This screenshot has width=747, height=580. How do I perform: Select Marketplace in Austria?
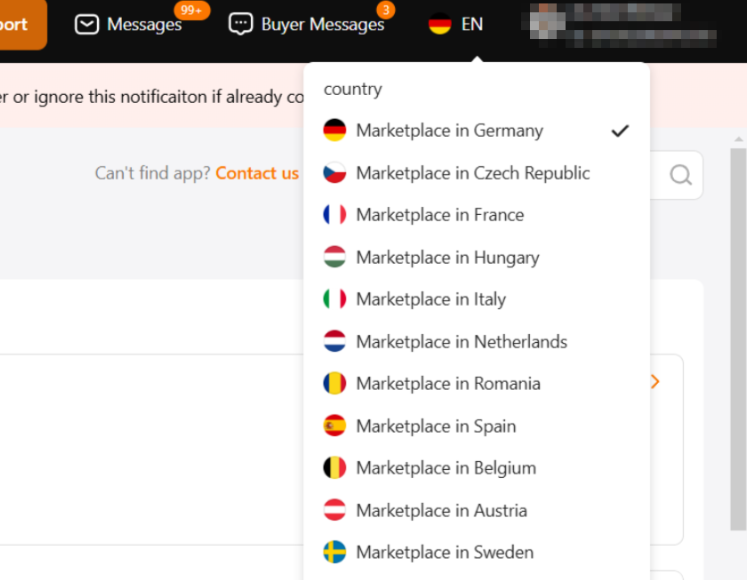click(441, 510)
